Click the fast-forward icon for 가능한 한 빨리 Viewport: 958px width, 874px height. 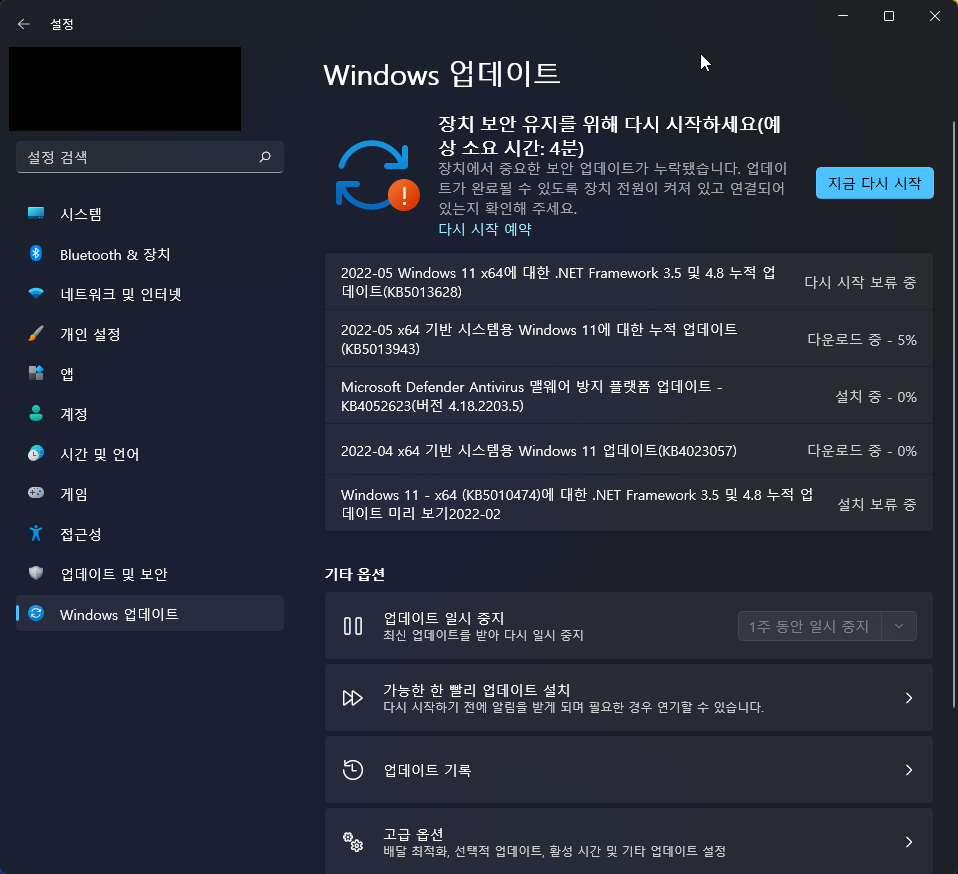click(353, 698)
